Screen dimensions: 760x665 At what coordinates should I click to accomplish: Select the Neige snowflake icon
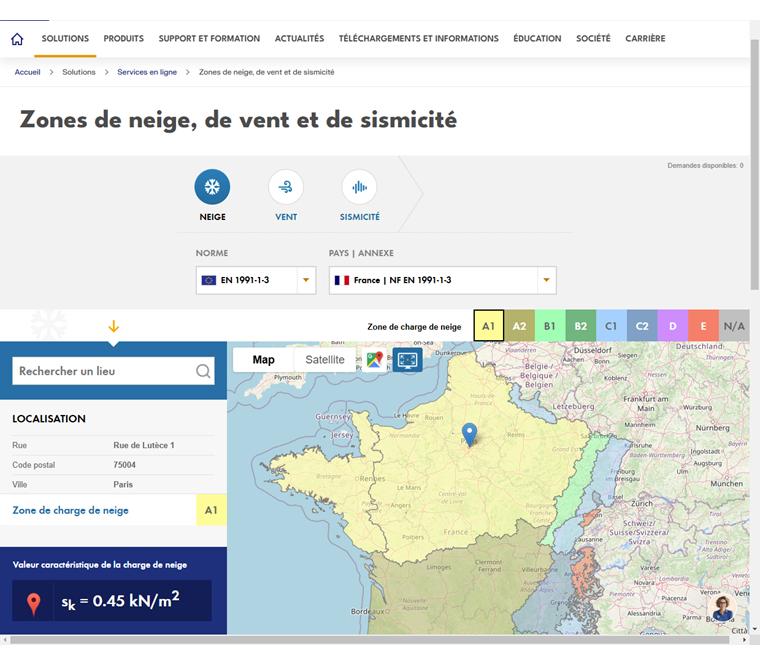[212, 187]
